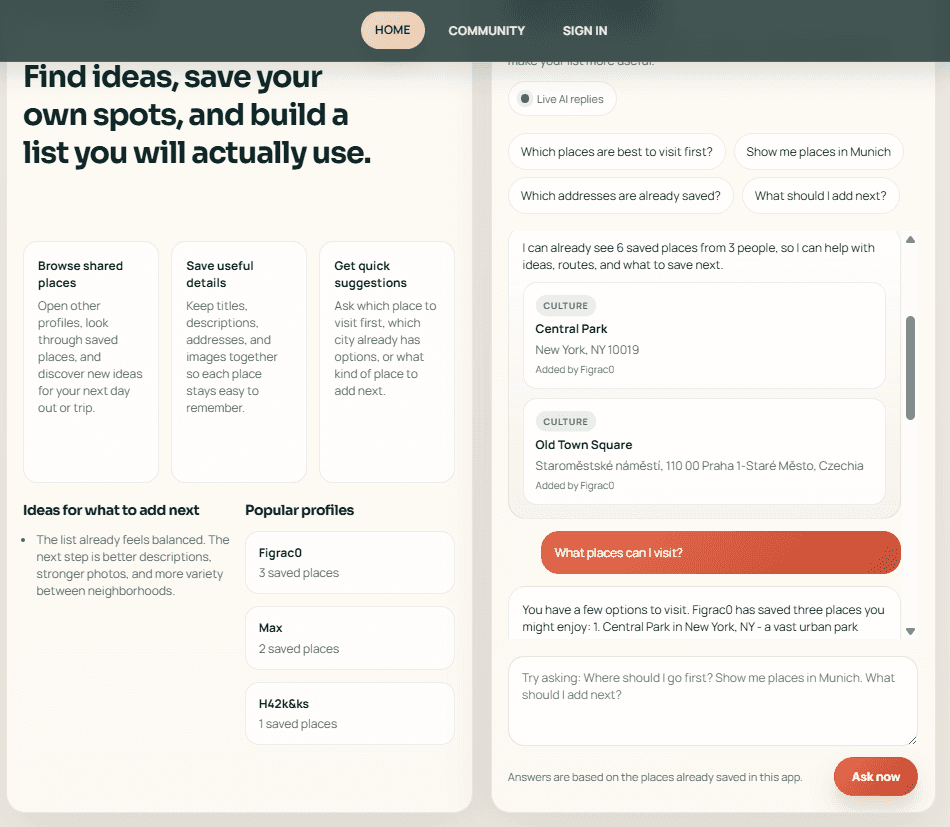Click the question input field
The width and height of the screenshot is (950, 827).
[711, 700]
